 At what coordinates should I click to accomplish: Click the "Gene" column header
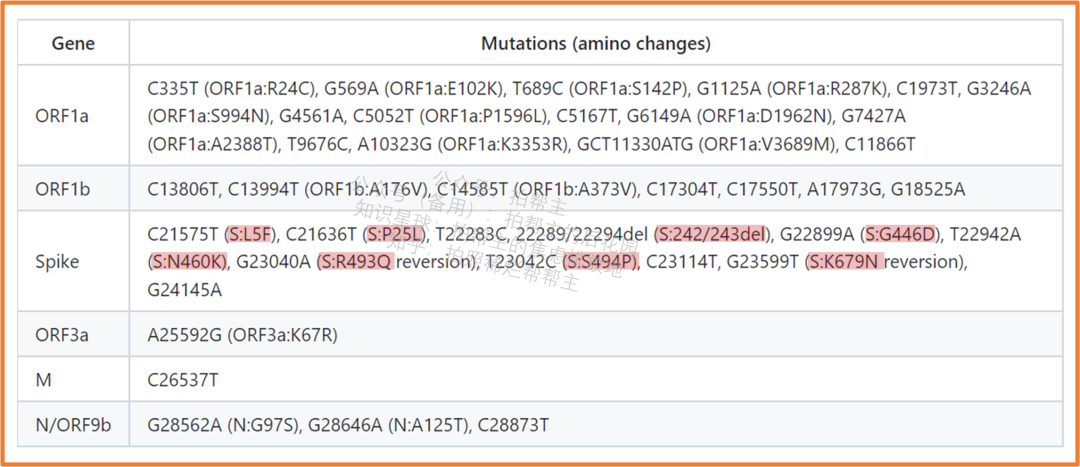[73, 44]
